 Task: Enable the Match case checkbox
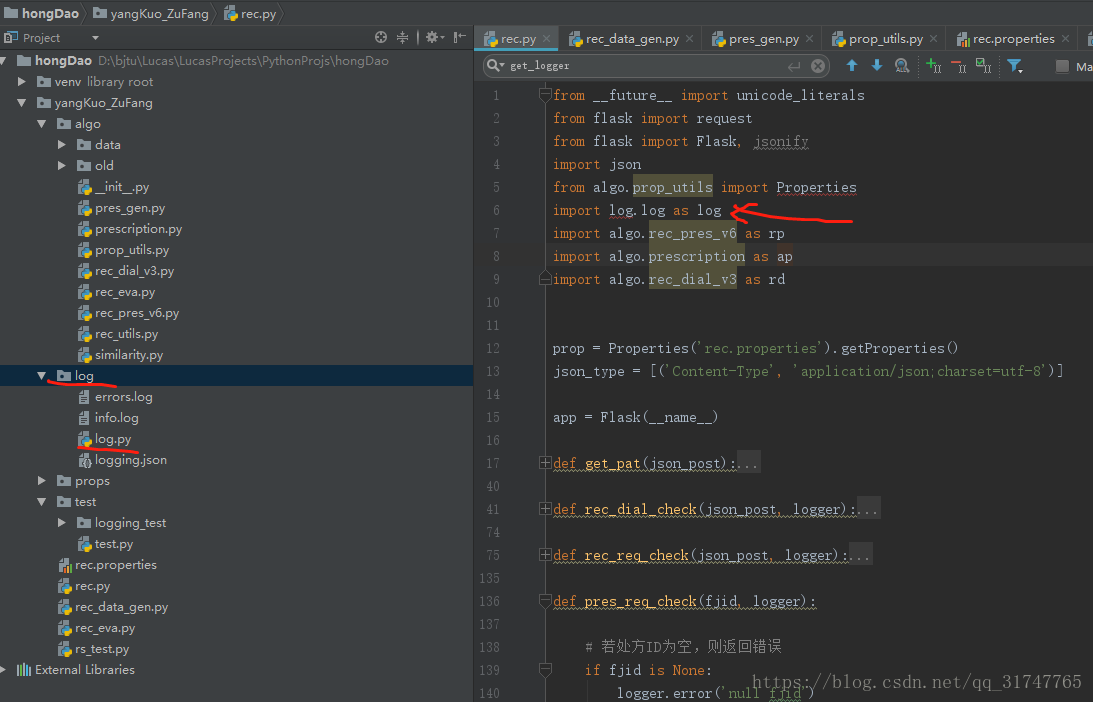click(1060, 66)
